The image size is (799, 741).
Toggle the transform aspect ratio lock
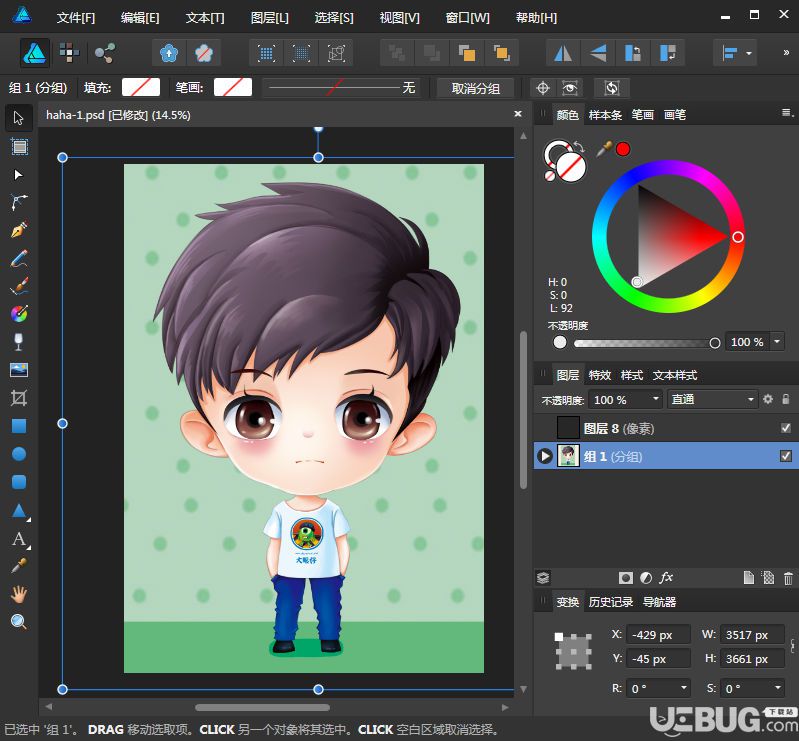[x=792, y=646]
